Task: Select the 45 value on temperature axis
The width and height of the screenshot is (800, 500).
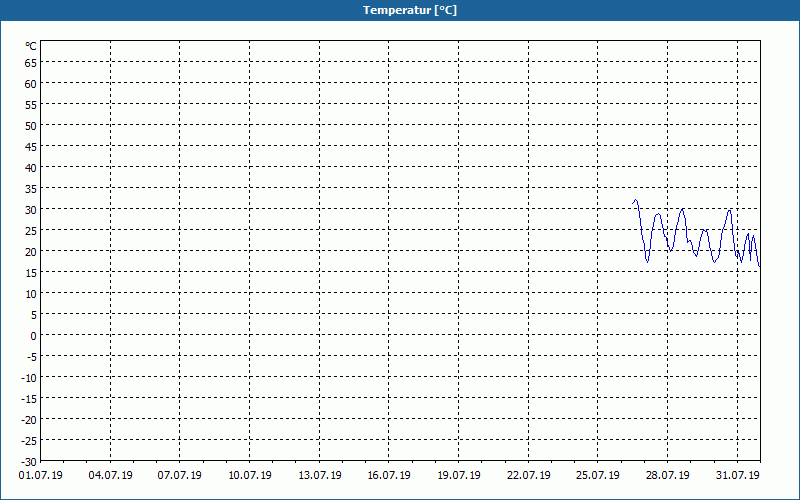Action: pos(31,147)
